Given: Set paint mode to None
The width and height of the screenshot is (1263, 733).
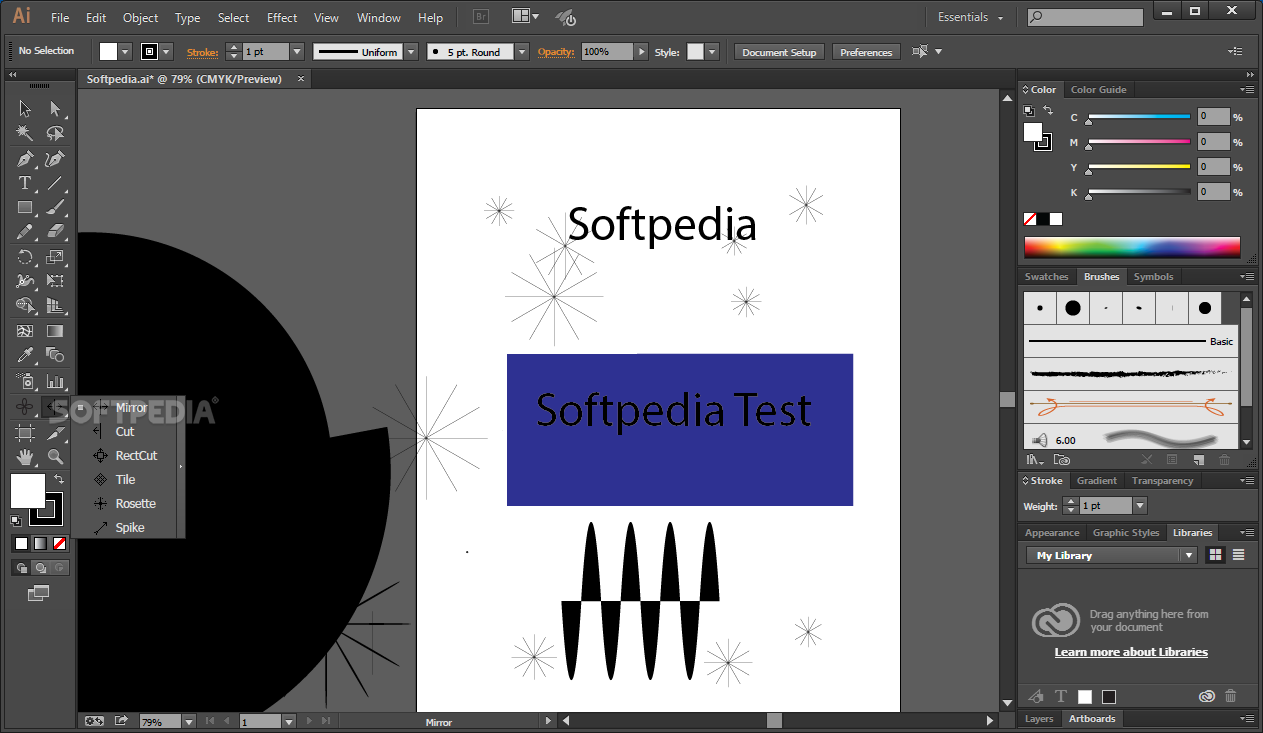Looking at the screenshot, I should click(59, 544).
